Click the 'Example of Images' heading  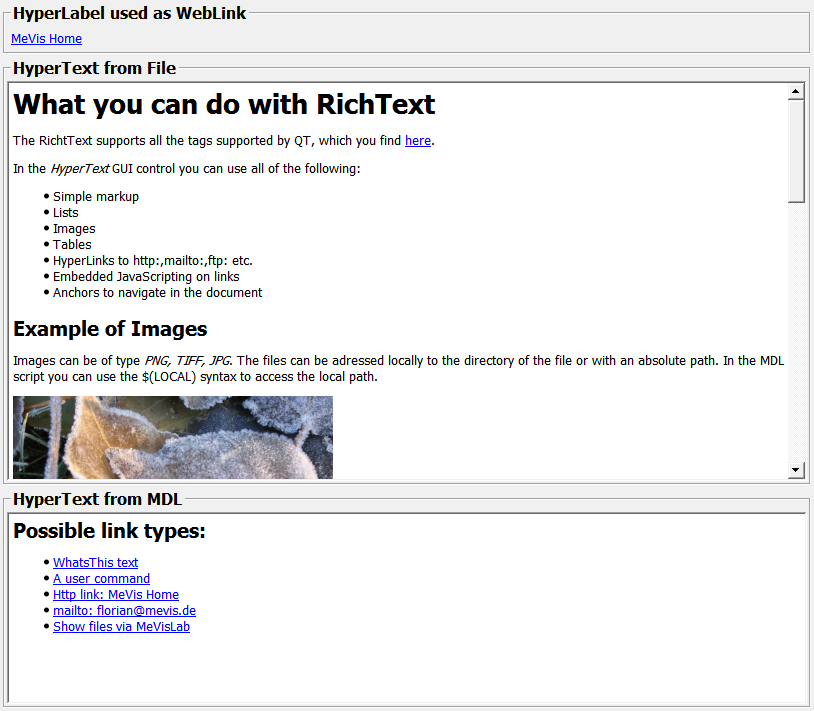(110, 329)
